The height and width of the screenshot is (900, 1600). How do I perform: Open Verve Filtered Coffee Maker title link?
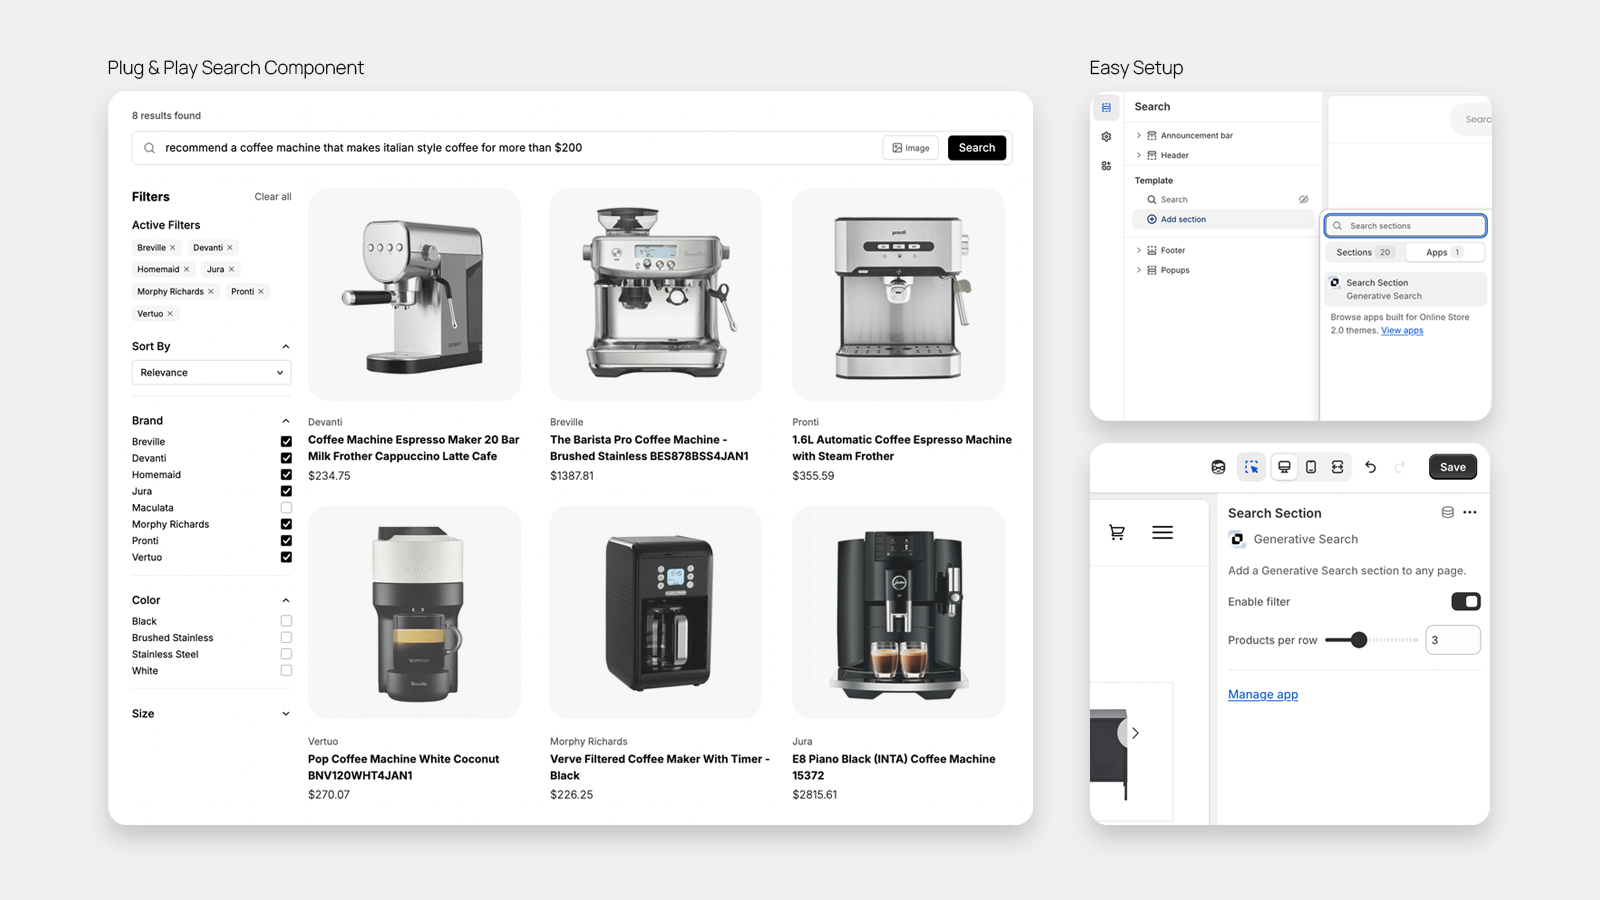[x=660, y=767]
